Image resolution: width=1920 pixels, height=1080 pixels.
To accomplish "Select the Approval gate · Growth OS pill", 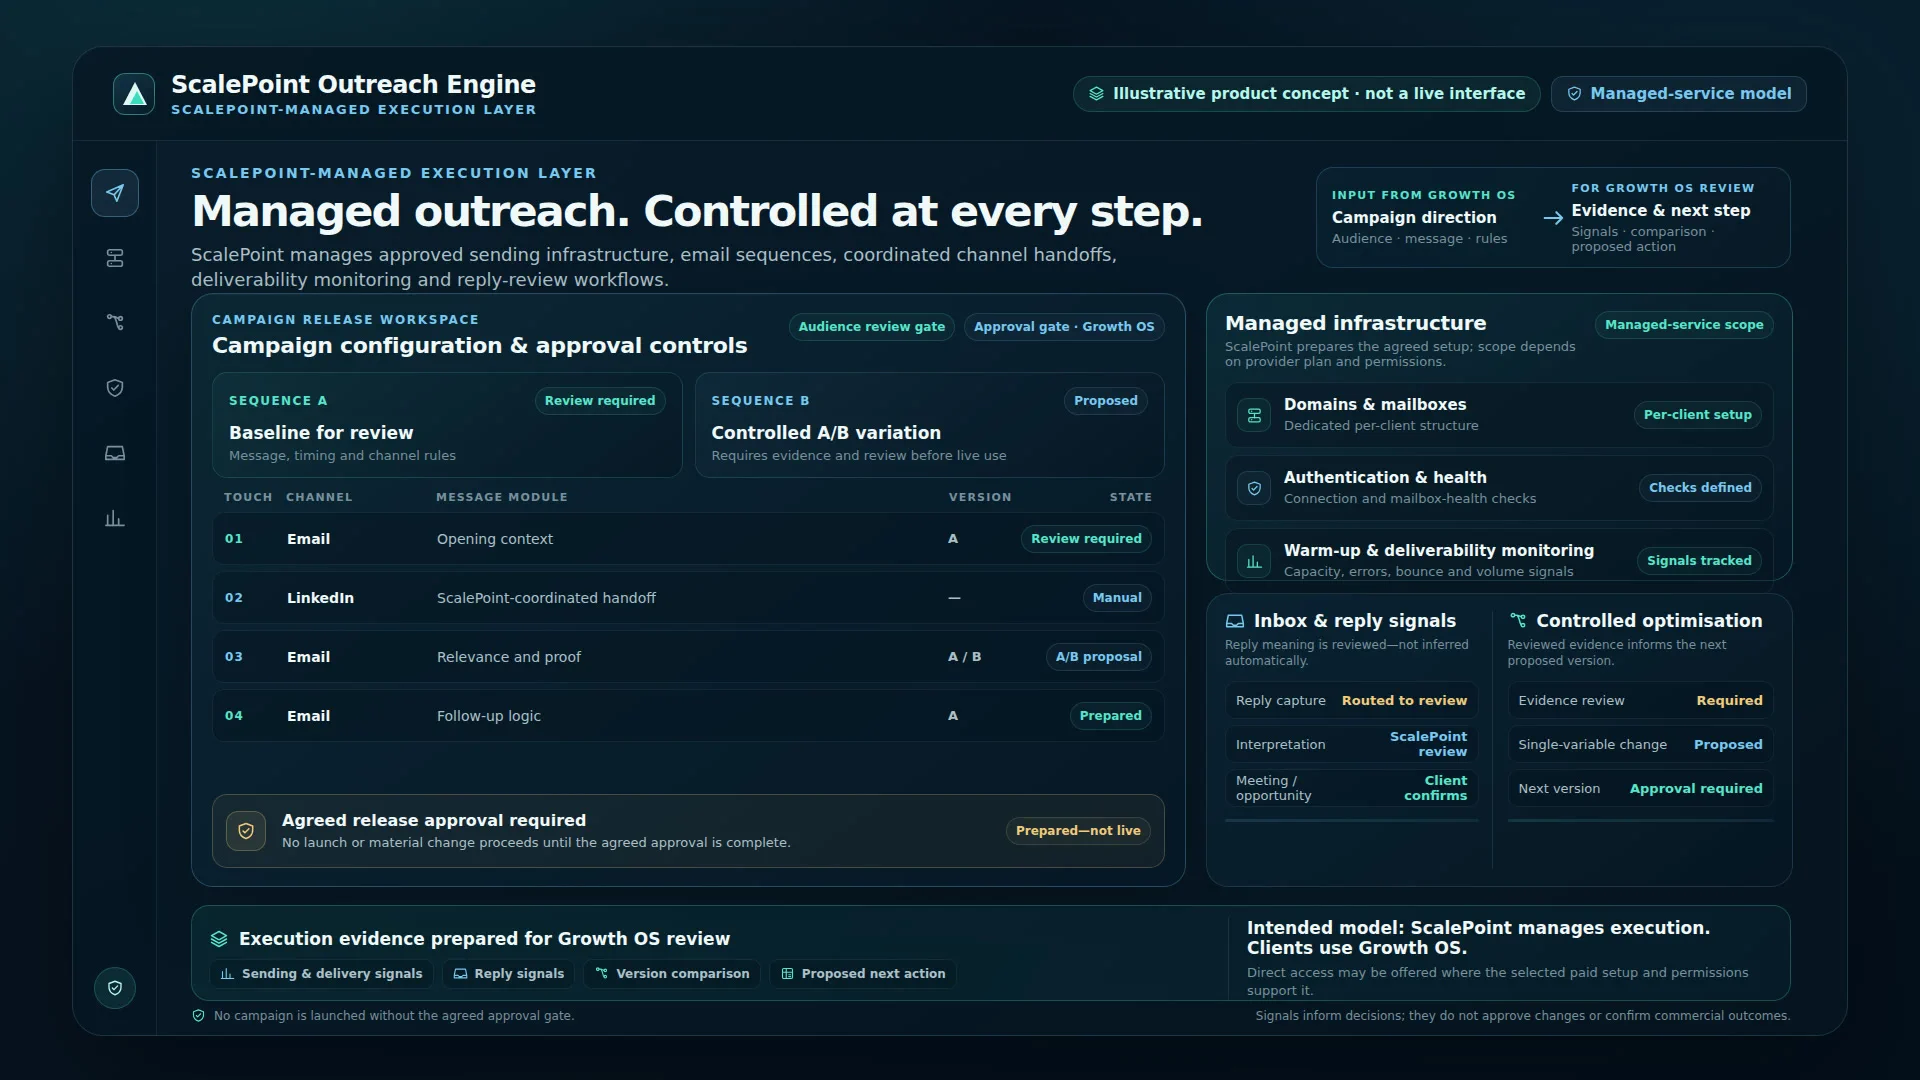I will [1064, 327].
